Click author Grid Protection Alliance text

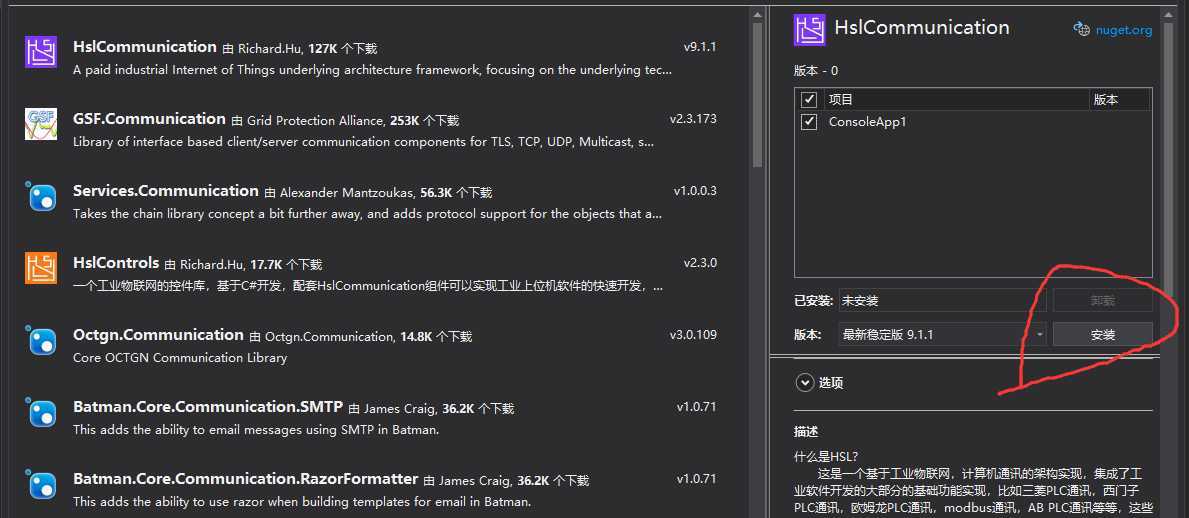click(x=317, y=121)
